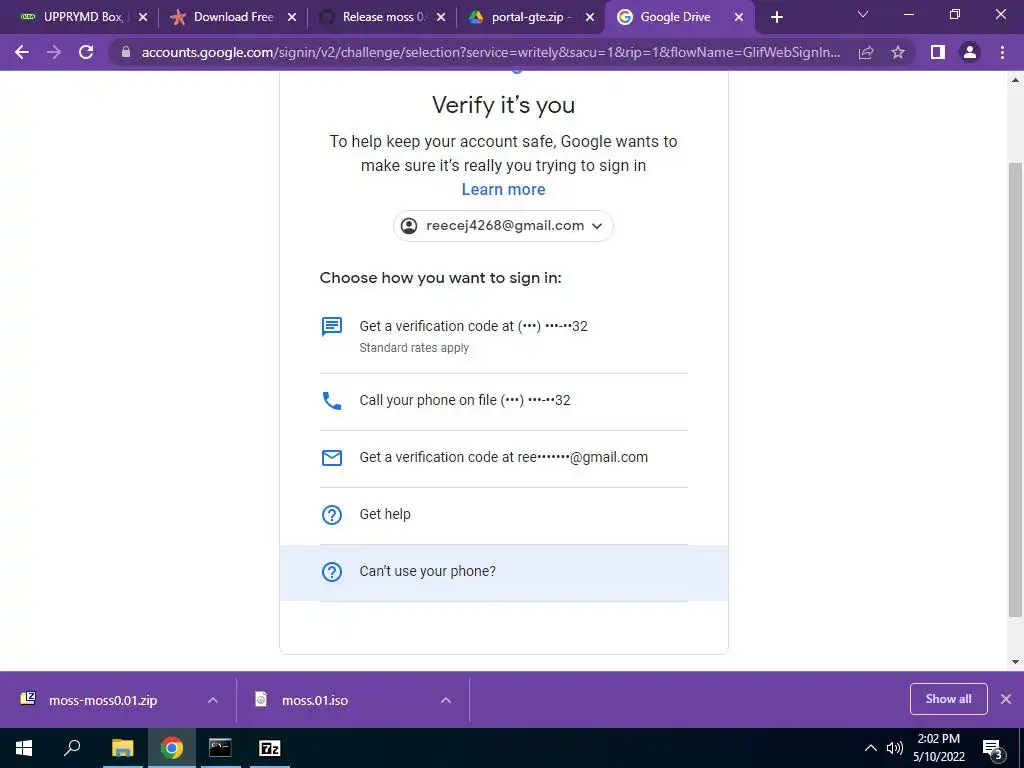Open the Chrome profile menu

point(970,52)
